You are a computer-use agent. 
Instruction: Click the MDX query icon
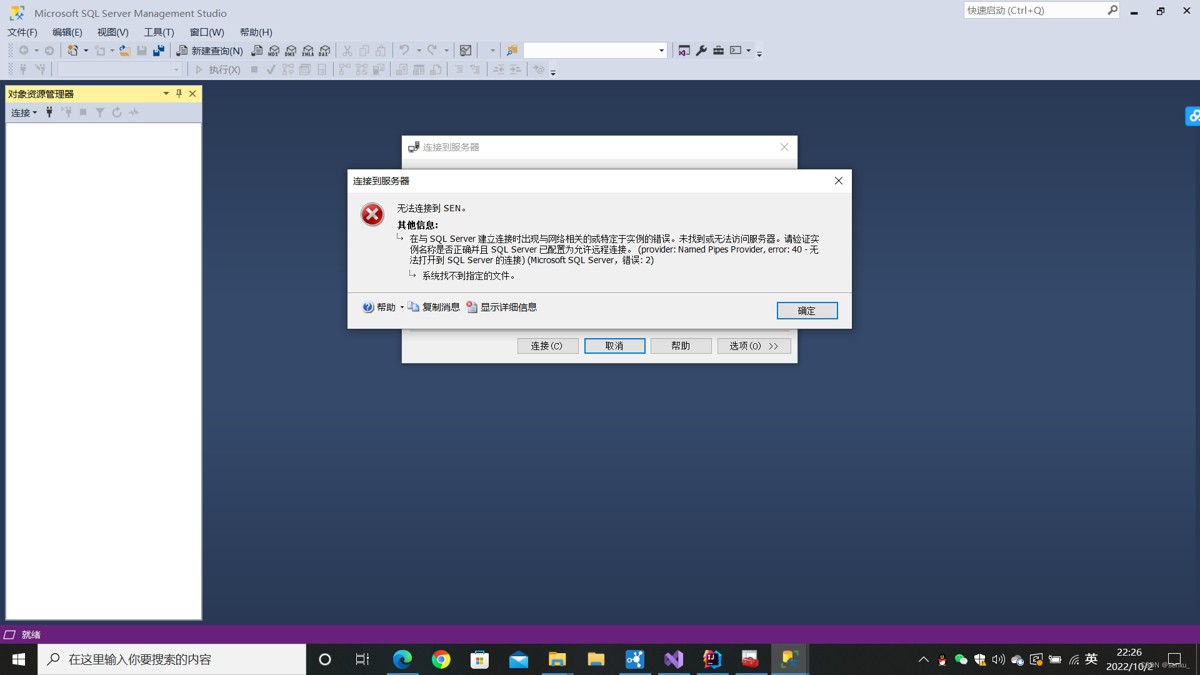pyautogui.click(x=274, y=50)
